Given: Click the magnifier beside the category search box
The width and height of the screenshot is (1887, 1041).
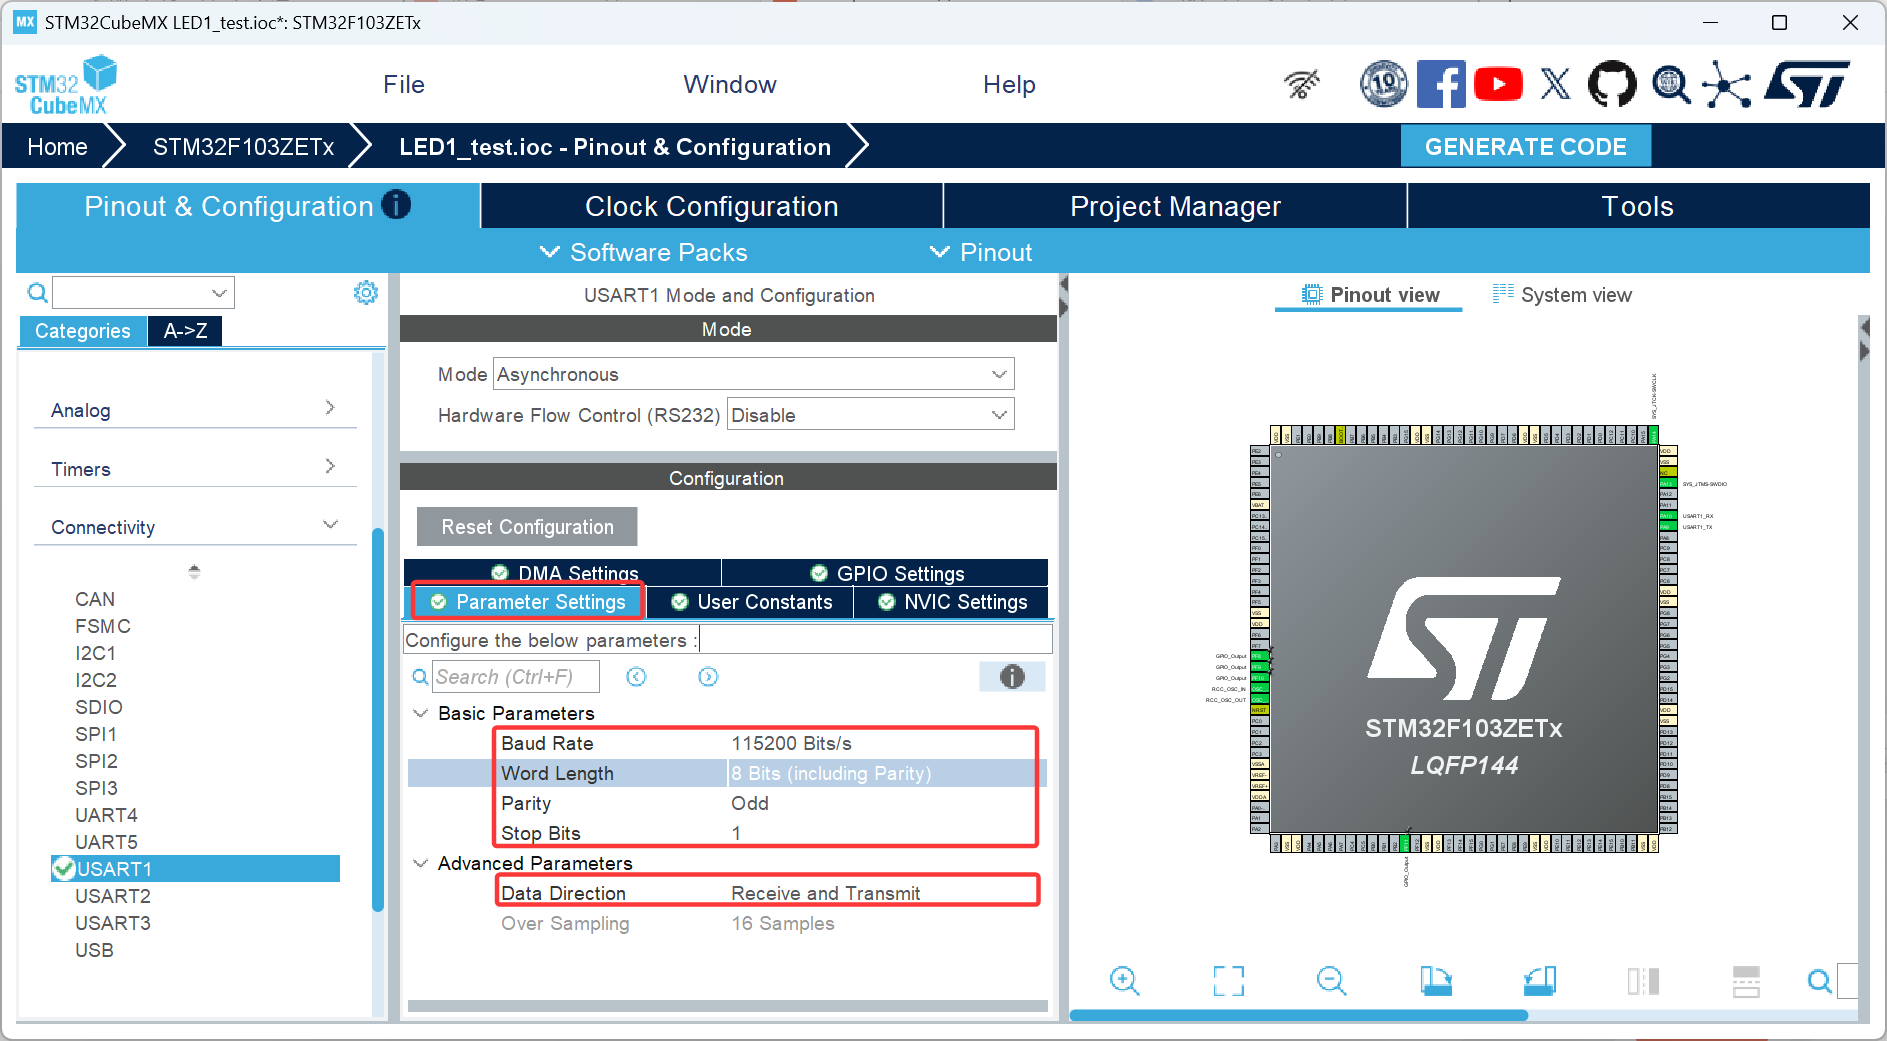Looking at the screenshot, I should click(37, 292).
